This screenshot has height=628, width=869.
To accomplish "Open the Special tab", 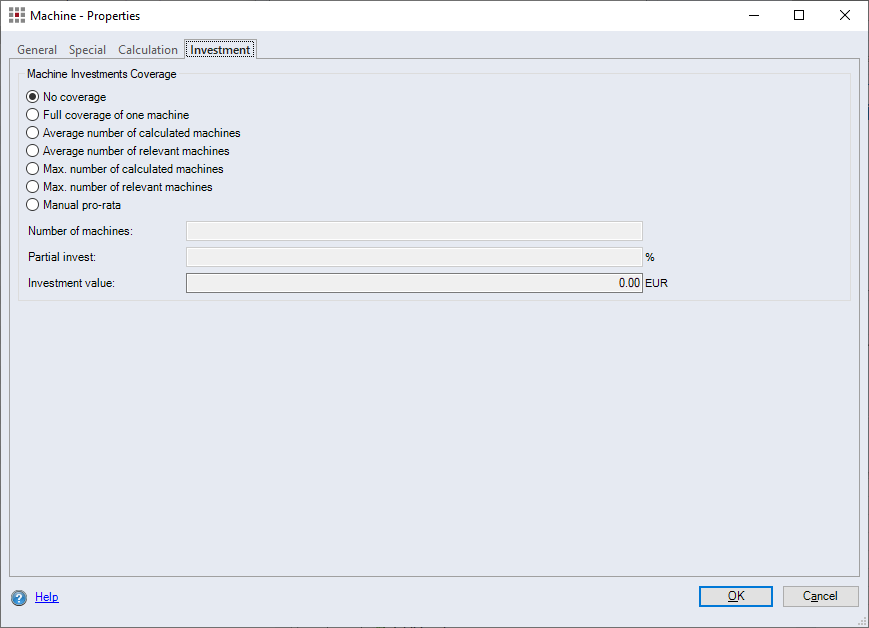I will [x=87, y=50].
